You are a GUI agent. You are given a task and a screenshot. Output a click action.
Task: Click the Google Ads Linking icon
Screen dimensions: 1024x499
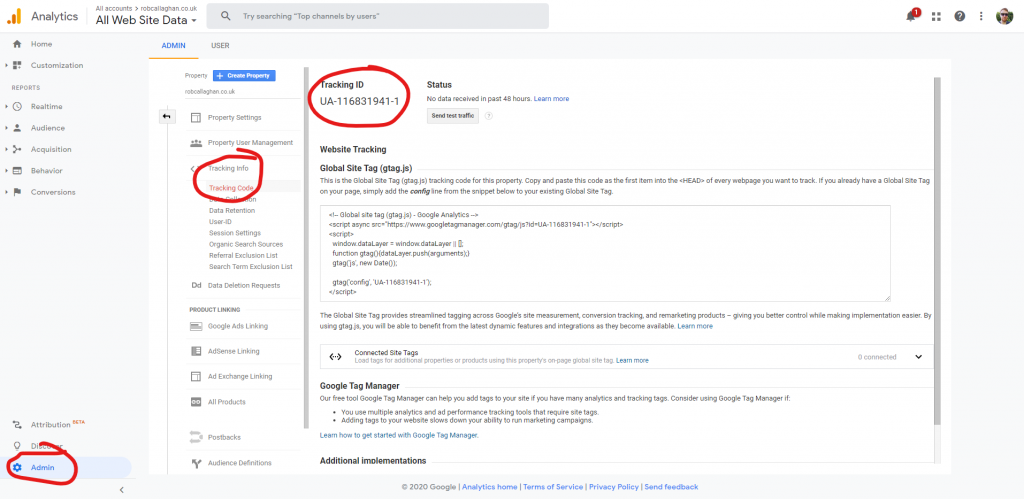click(195, 326)
